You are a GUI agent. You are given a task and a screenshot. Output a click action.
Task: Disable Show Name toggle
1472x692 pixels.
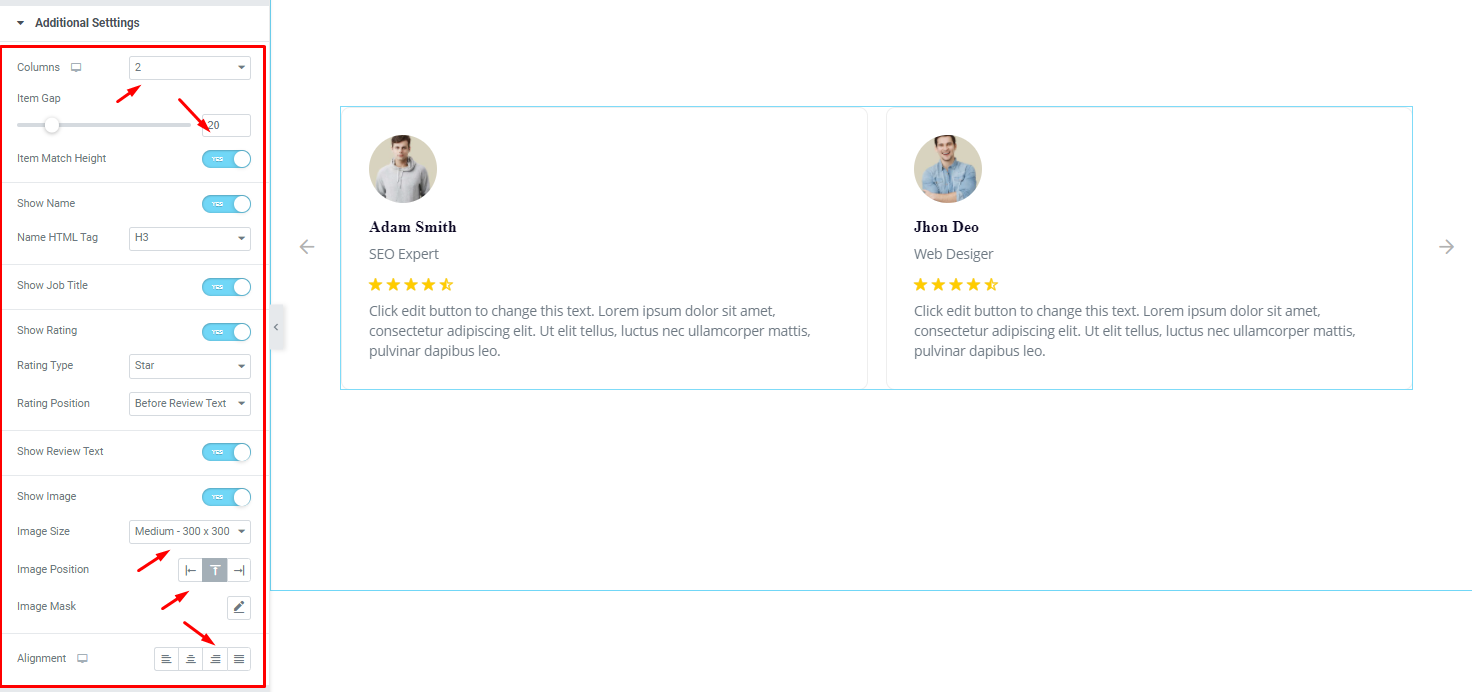[226, 204]
